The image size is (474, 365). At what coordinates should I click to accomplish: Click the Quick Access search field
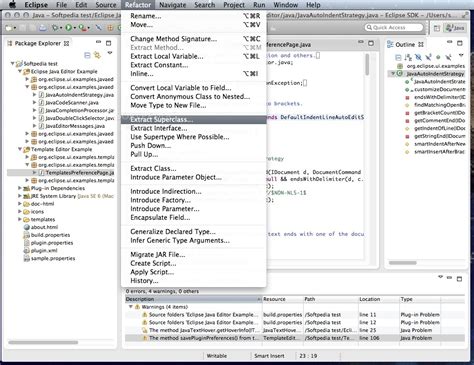tap(394, 27)
